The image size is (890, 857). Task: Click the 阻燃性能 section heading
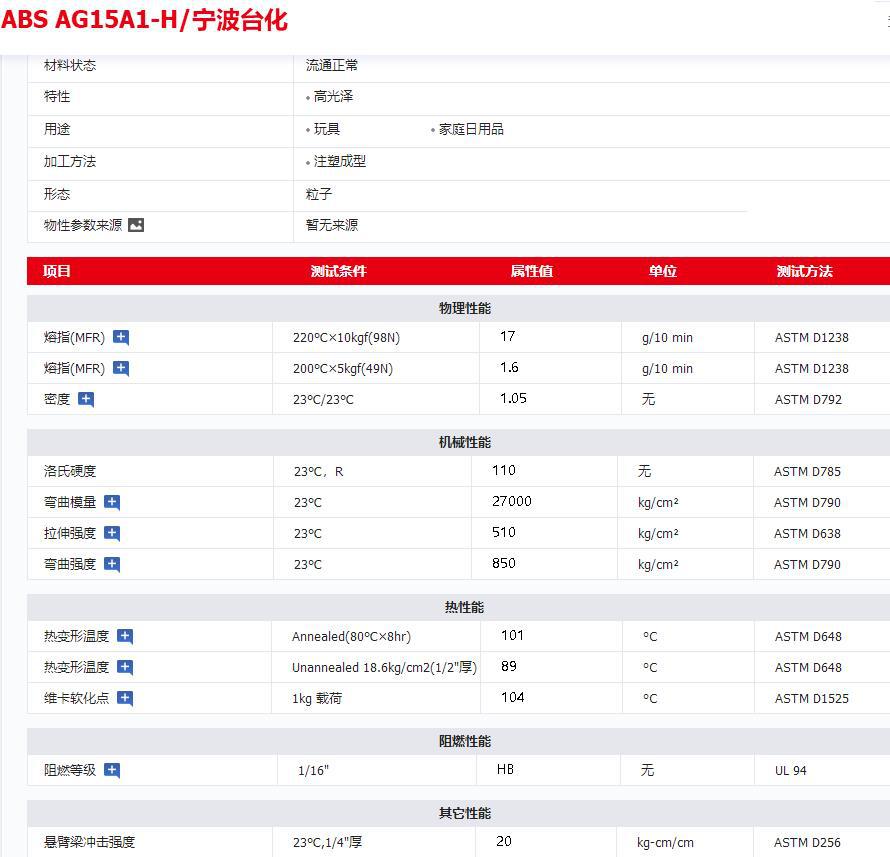(x=464, y=741)
